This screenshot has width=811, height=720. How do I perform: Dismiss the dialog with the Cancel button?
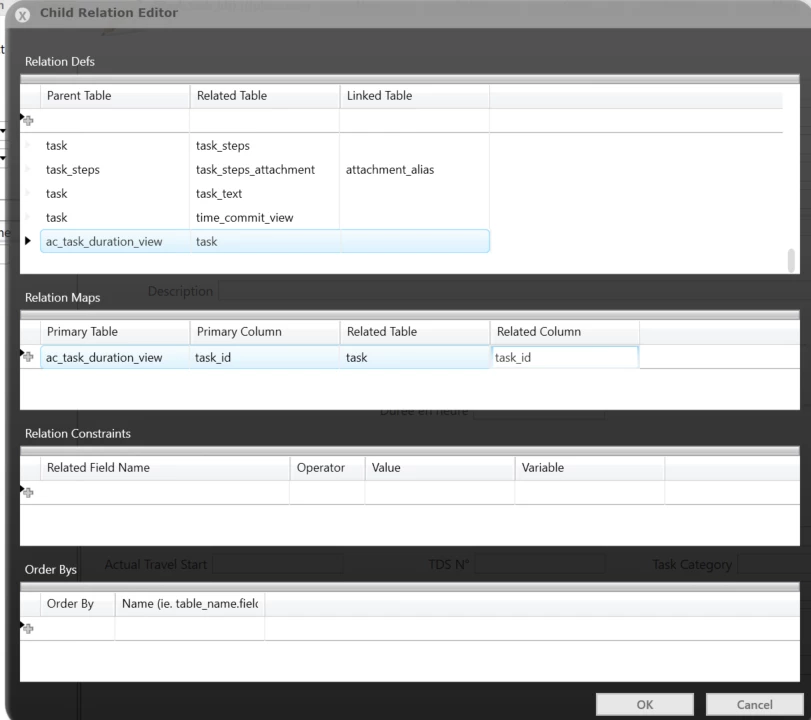click(754, 703)
